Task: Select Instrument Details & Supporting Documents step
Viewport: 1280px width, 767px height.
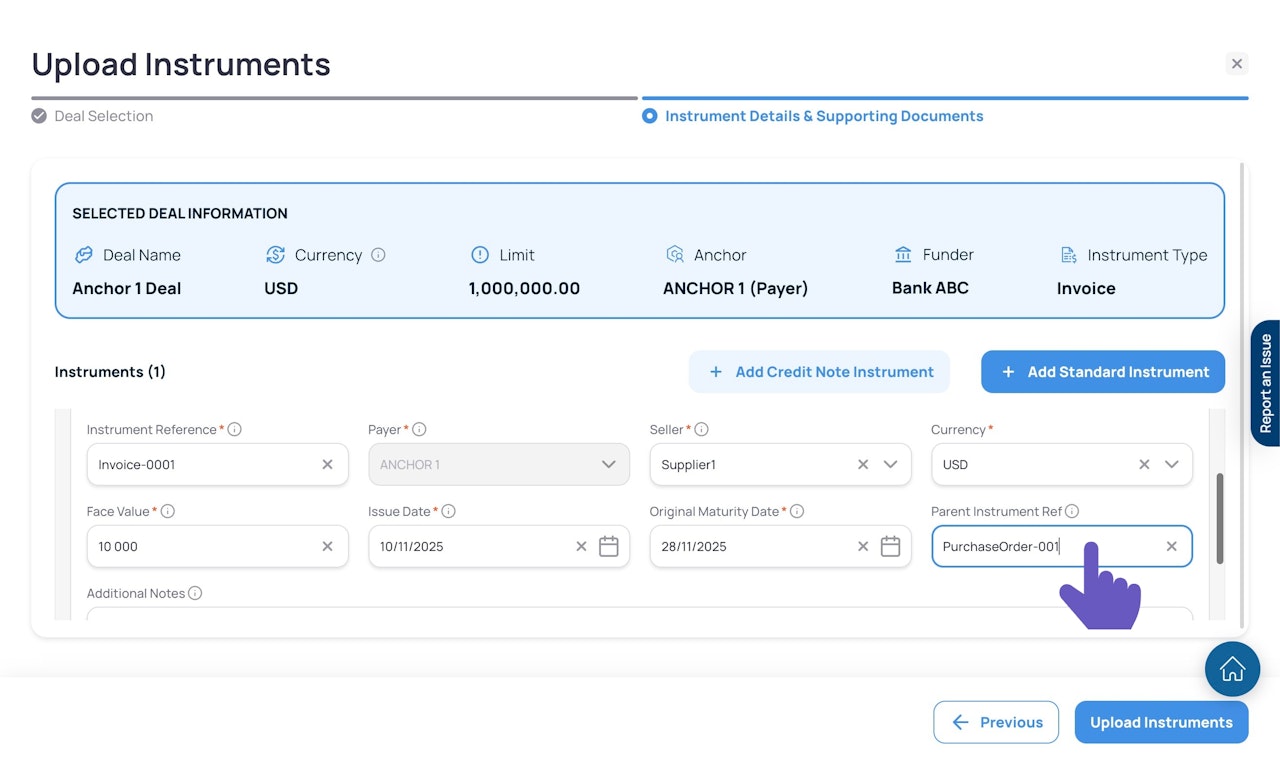Action: tap(823, 116)
